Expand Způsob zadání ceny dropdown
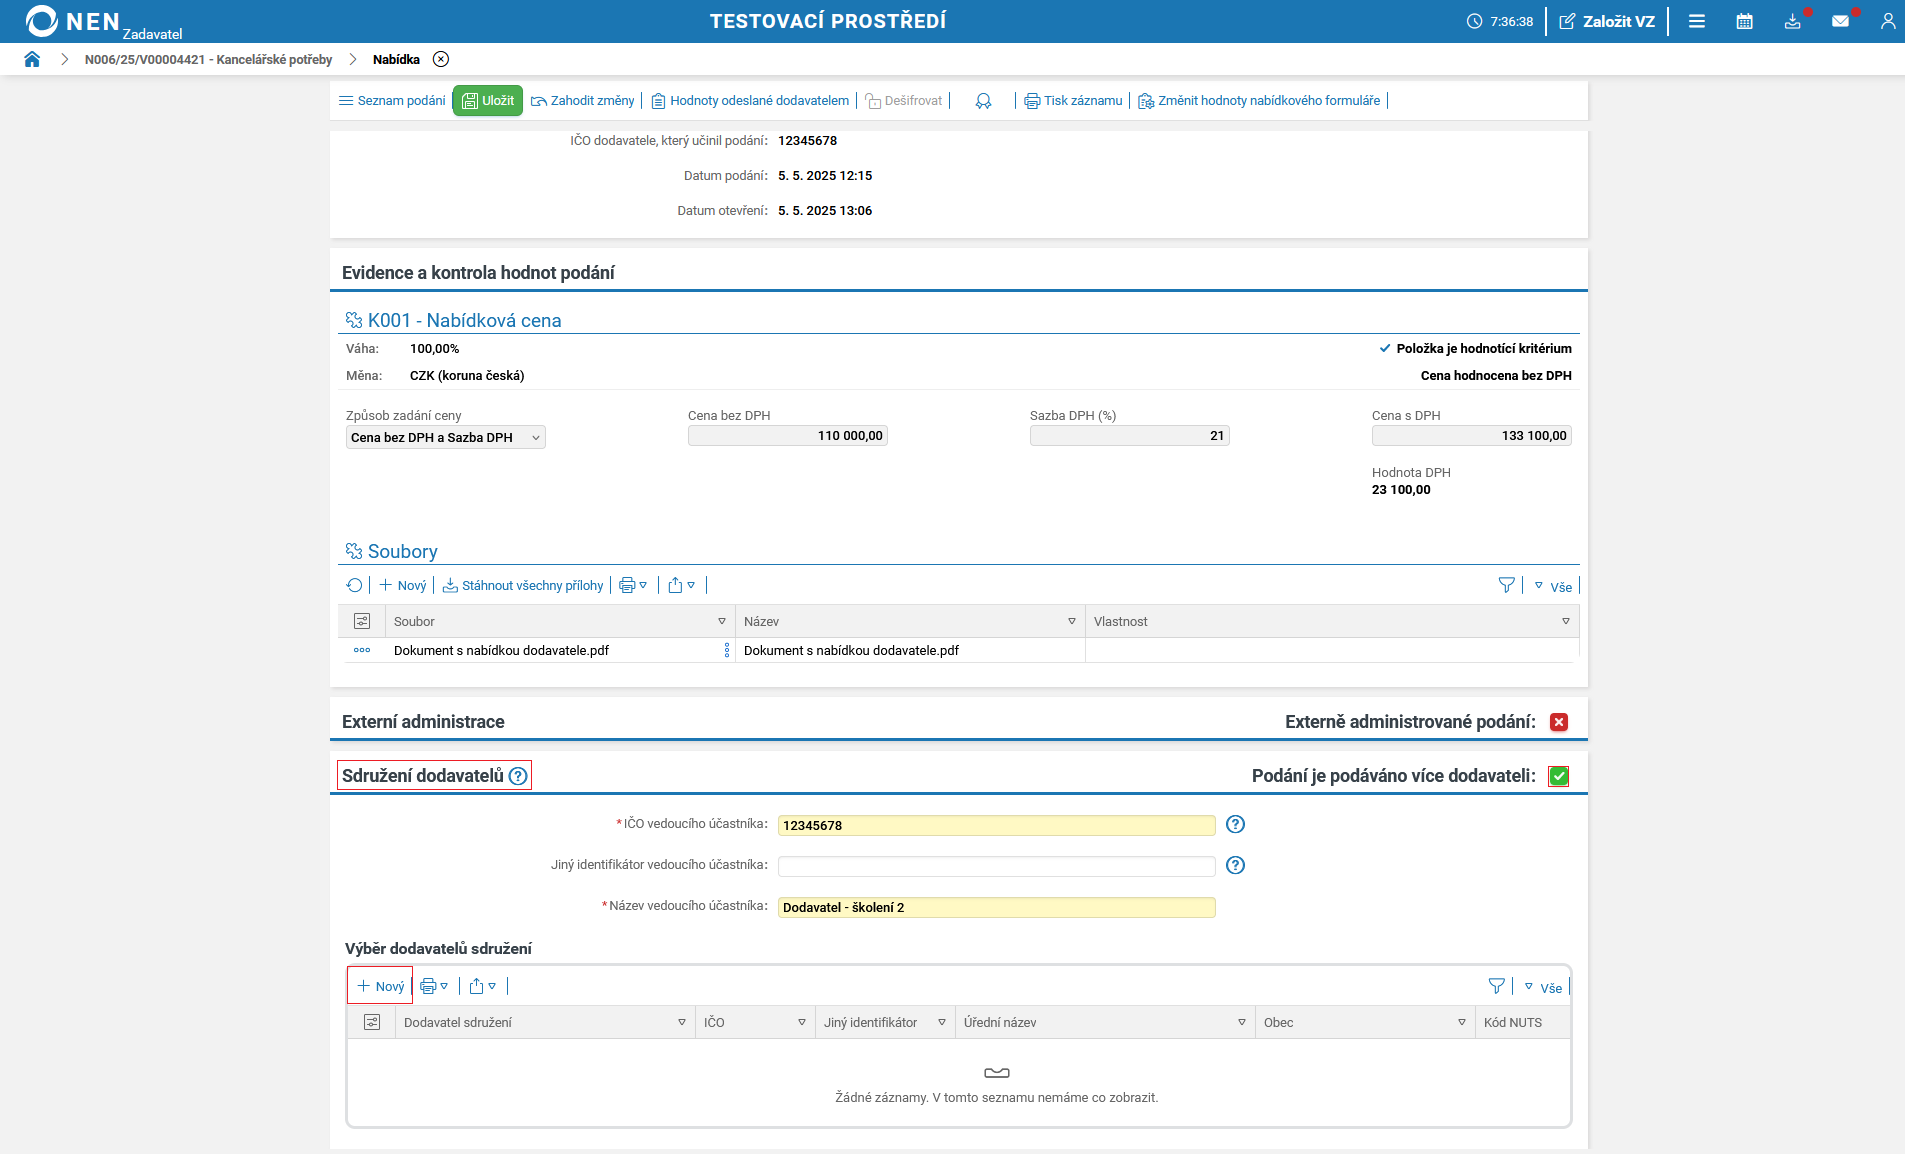 point(445,437)
